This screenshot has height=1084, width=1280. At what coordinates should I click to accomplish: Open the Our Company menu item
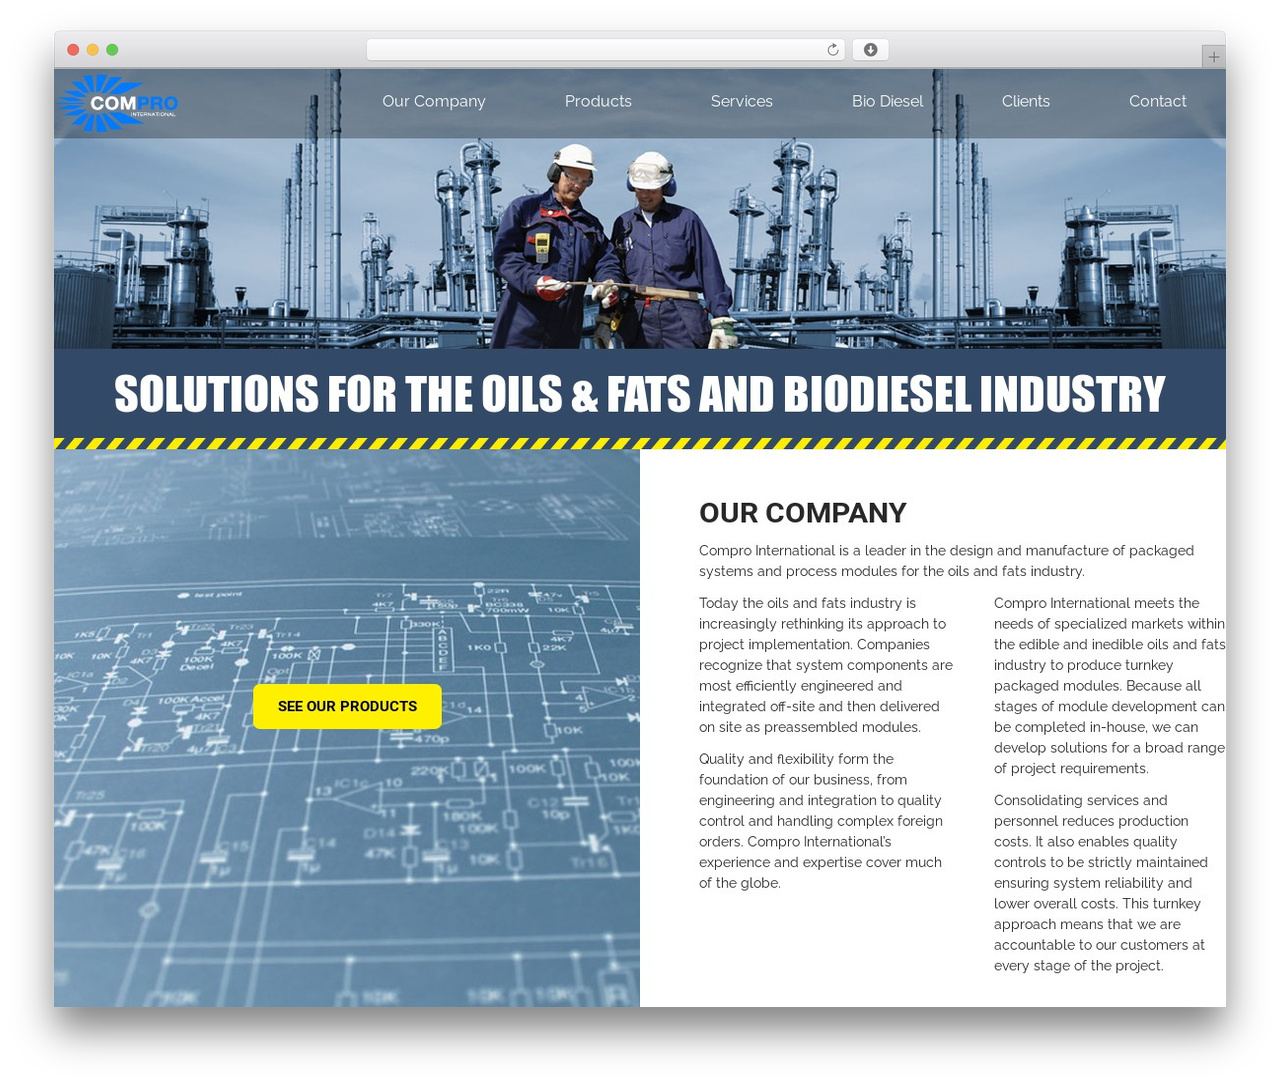tap(434, 101)
